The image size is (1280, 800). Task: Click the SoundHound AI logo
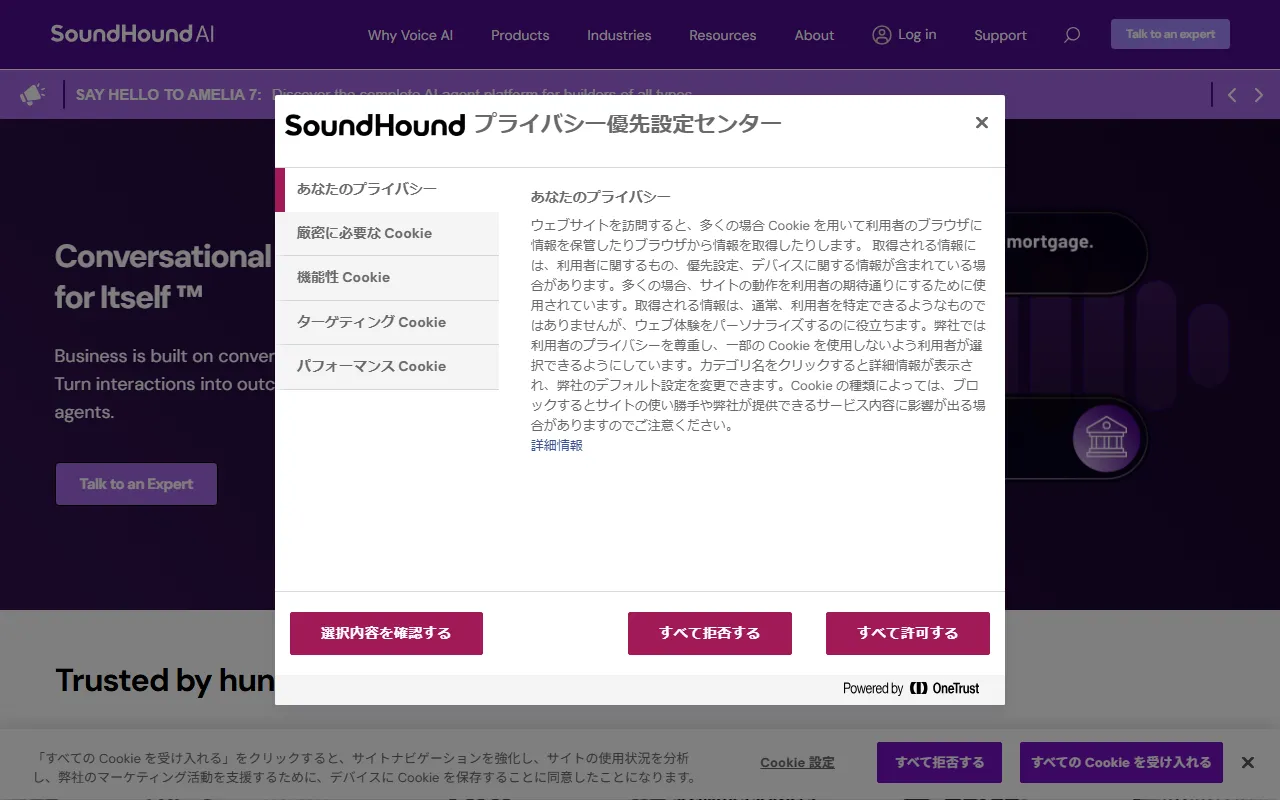pos(131,33)
